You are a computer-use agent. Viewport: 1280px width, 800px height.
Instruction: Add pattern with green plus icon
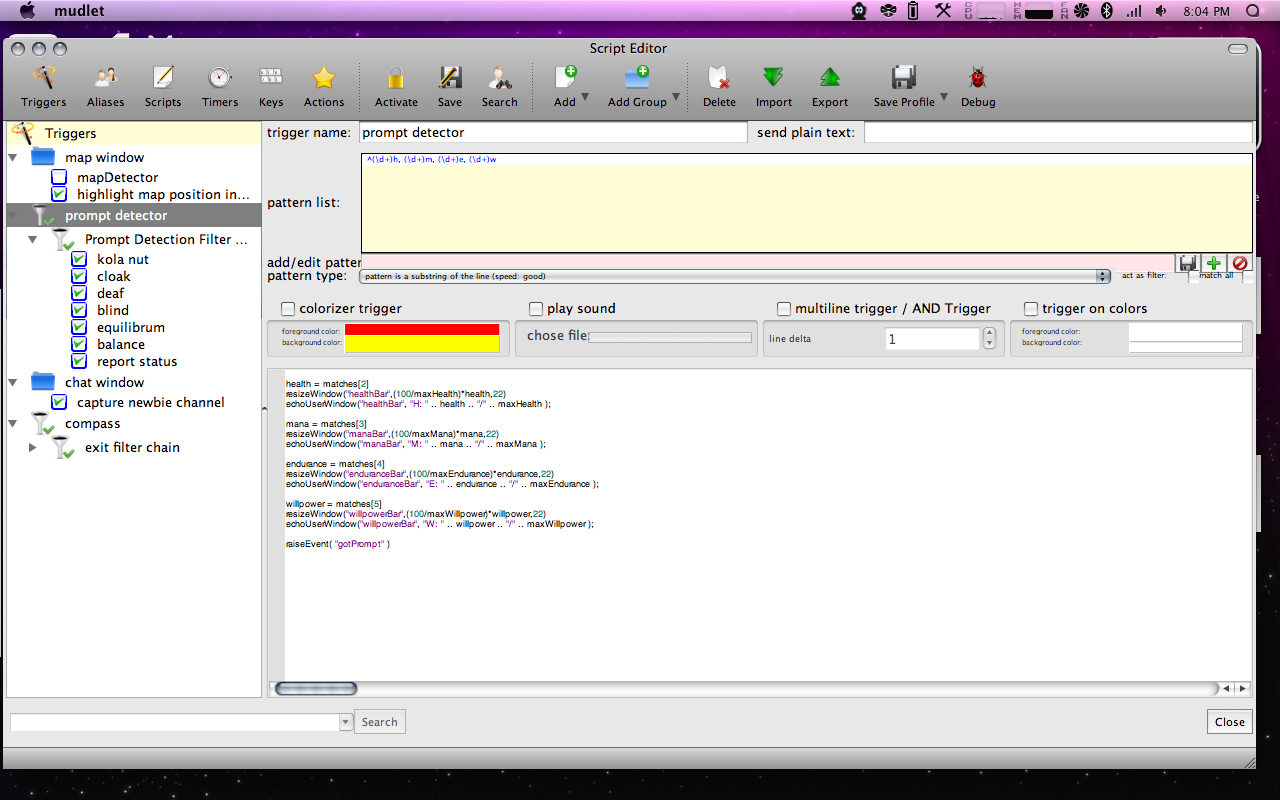point(1214,263)
